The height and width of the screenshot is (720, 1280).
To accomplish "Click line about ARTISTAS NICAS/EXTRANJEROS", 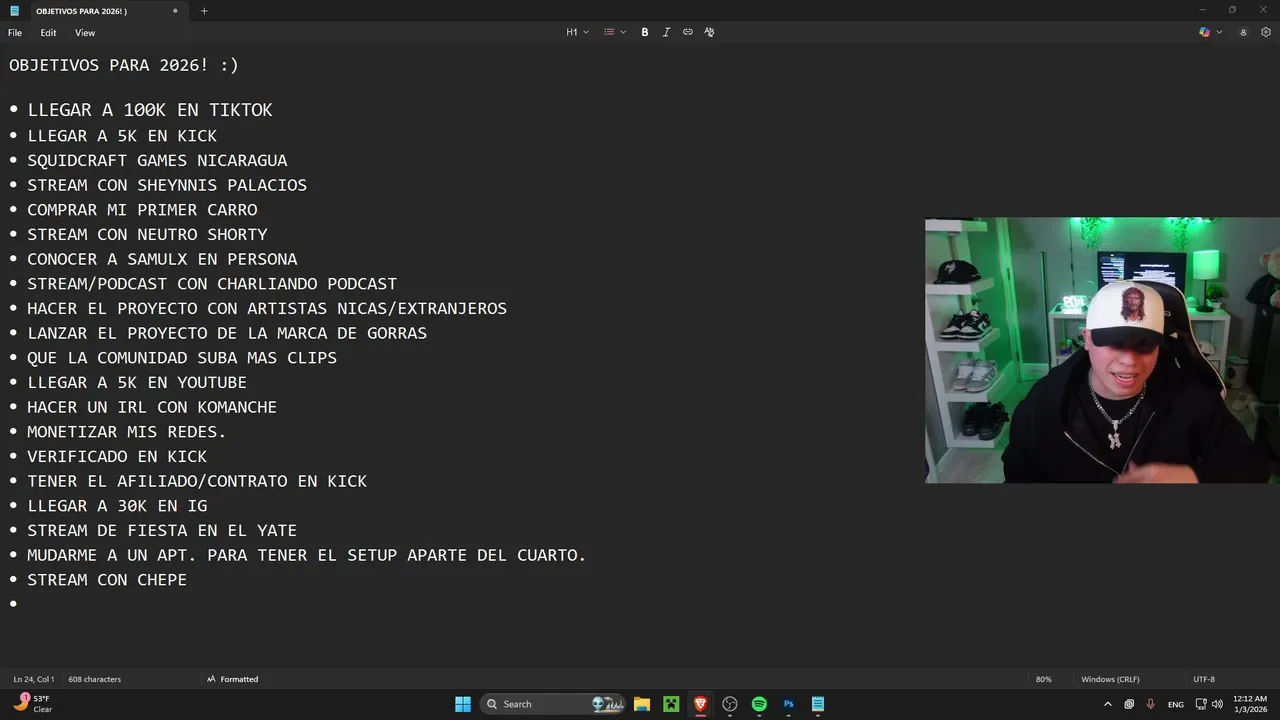I will click(267, 308).
